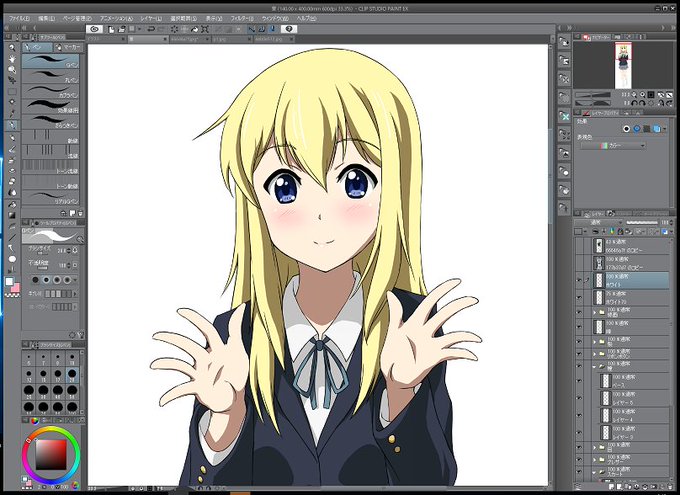Viewport: 680px width, 495px height.
Task: Expand the first collapsed folder below ホワイト70
Action: [595, 312]
